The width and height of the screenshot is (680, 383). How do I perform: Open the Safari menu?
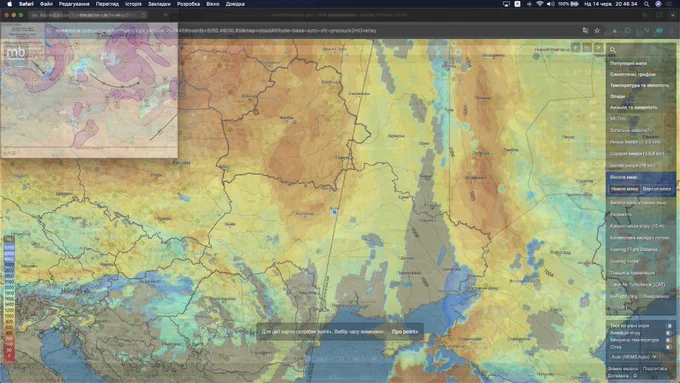click(26, 4)
